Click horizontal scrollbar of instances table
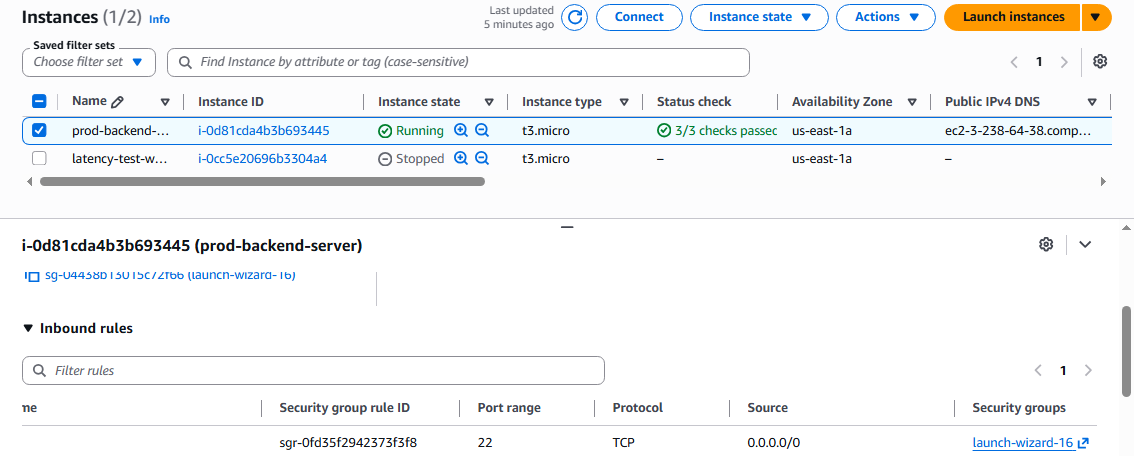Screen dimensions: 1134x456 [262, 181]
